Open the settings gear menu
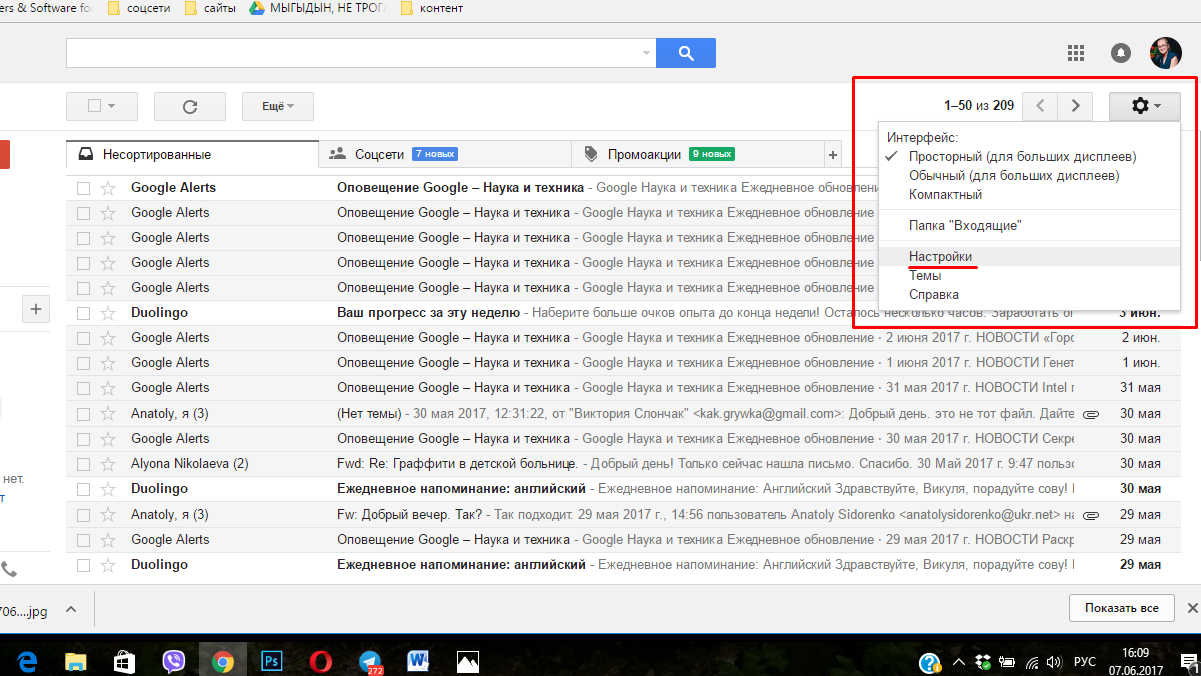This screenshot has width=1201, height=676. pyautogui.click(x=1145, y=105)
